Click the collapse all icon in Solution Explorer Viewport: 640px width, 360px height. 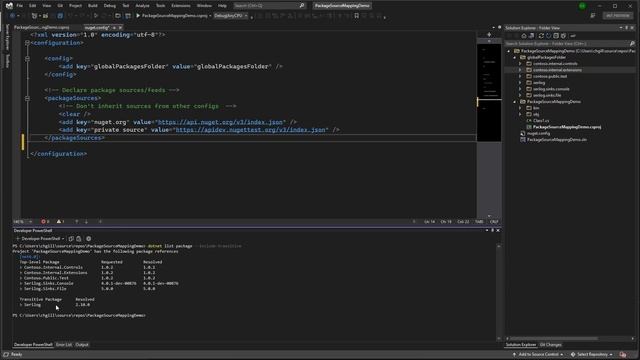point(556,36)
